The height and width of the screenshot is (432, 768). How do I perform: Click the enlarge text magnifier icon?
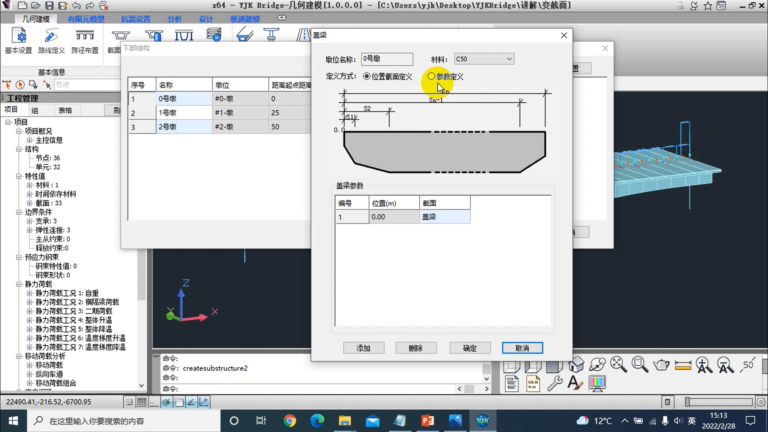(x=704, y=364)
